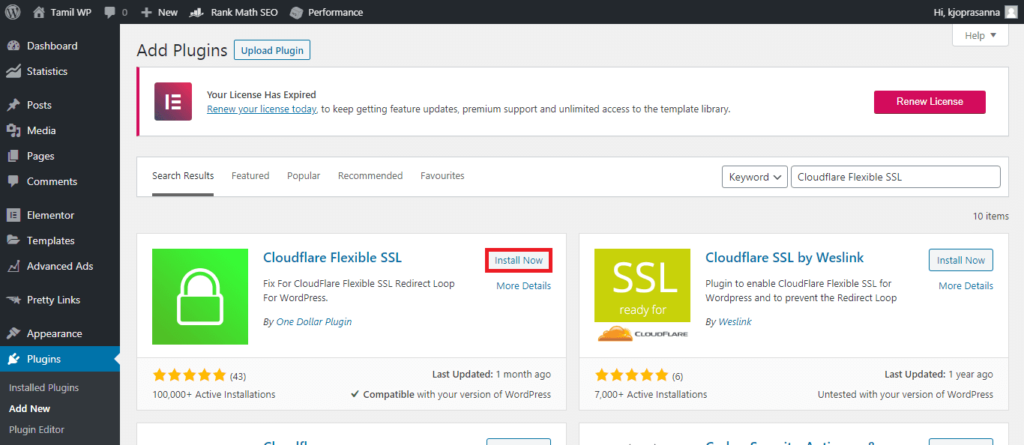Click the Plugins plug icon in sidebar
Image resolution: width=1024 pixels, height=445 pixels.
[13, 359]
